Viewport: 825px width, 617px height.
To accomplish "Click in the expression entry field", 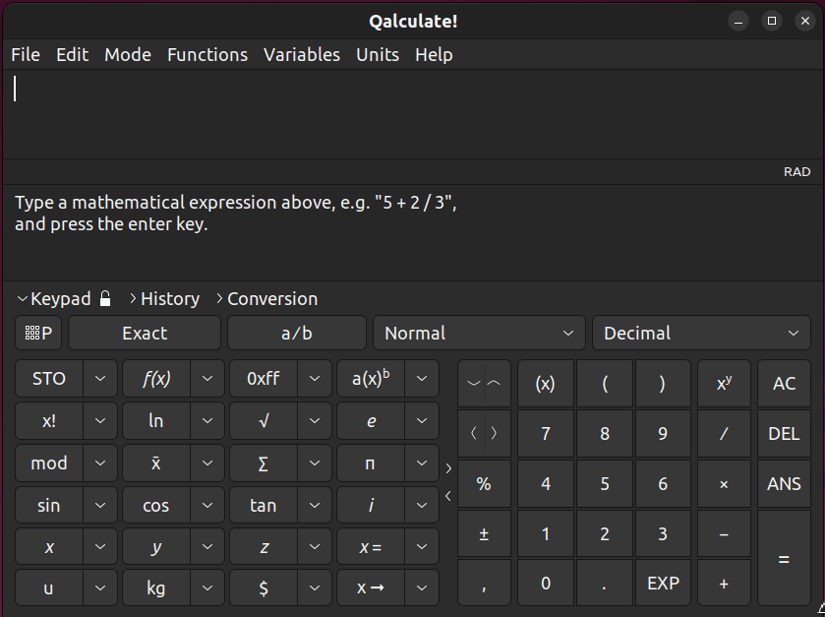I will click(x=412, y=114).
